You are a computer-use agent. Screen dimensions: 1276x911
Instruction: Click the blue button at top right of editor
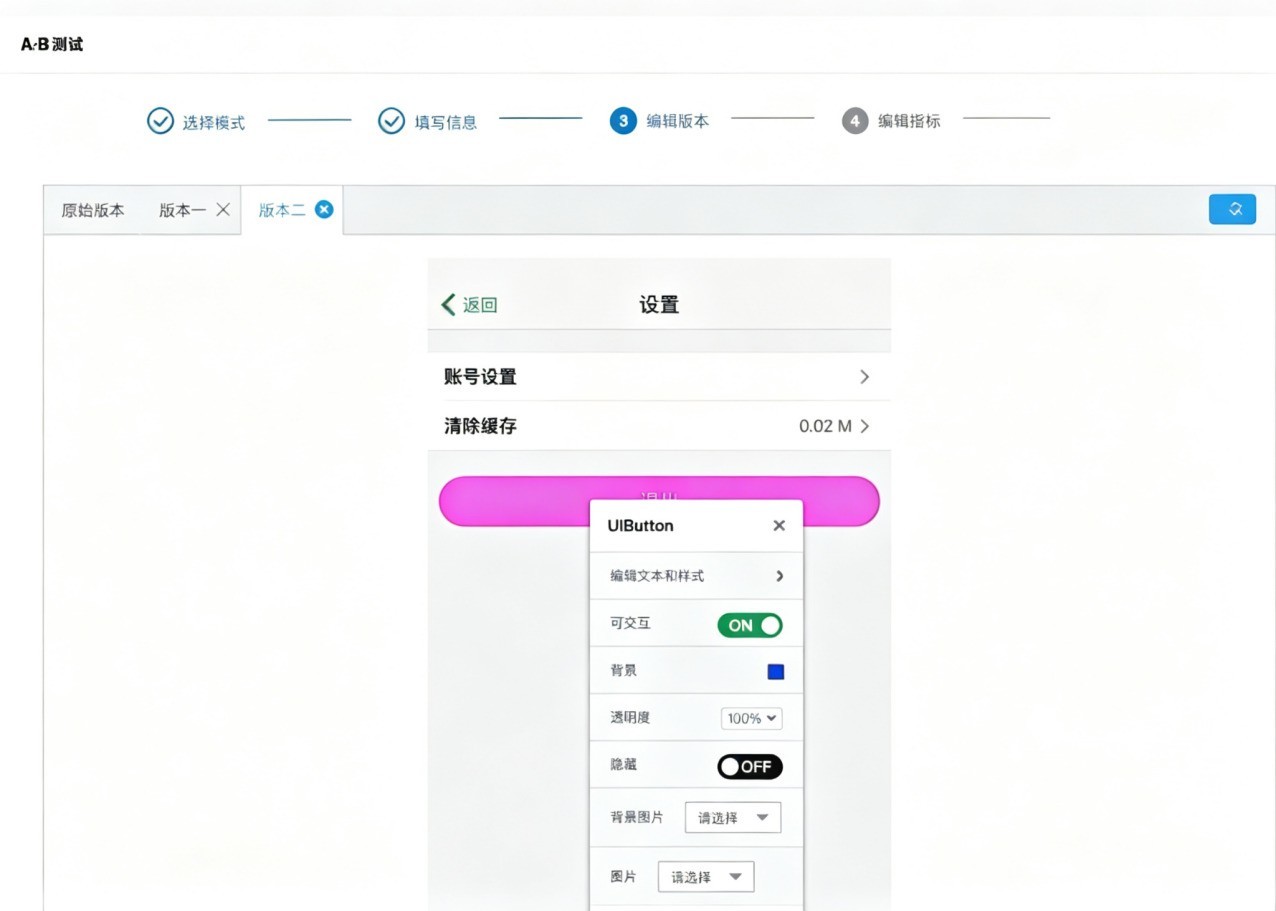(1232, 209)
